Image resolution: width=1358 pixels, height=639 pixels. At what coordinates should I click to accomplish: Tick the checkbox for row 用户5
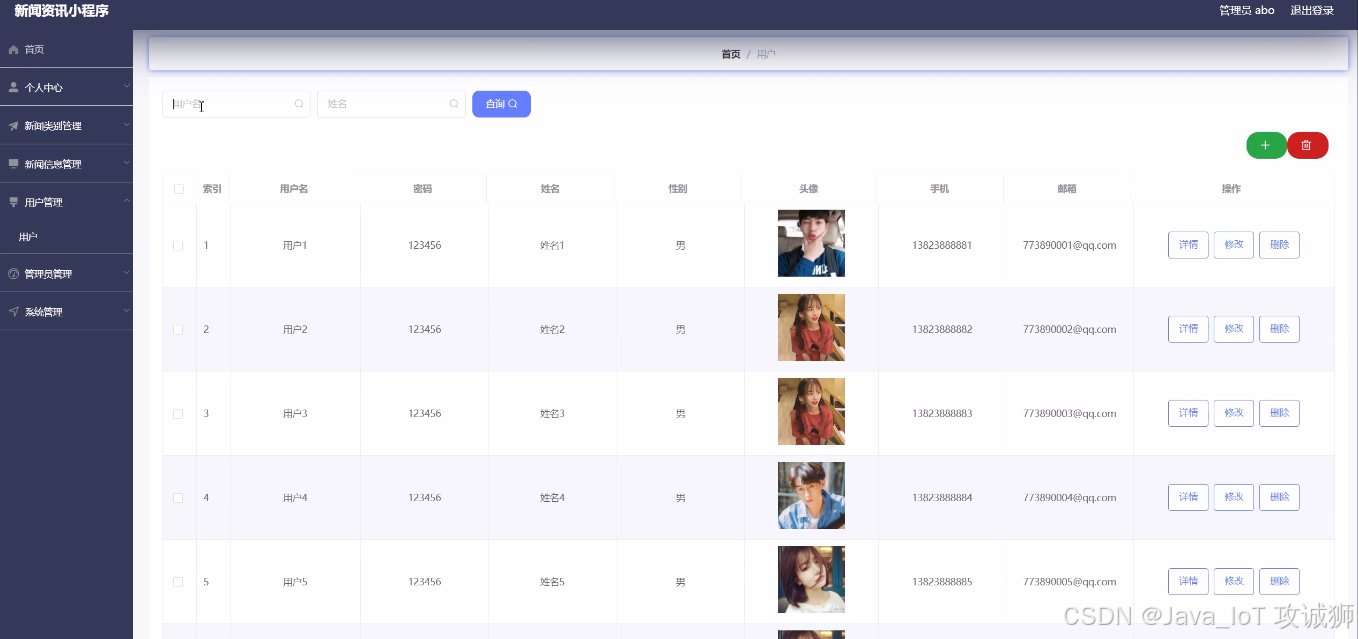tap(179, 581)
